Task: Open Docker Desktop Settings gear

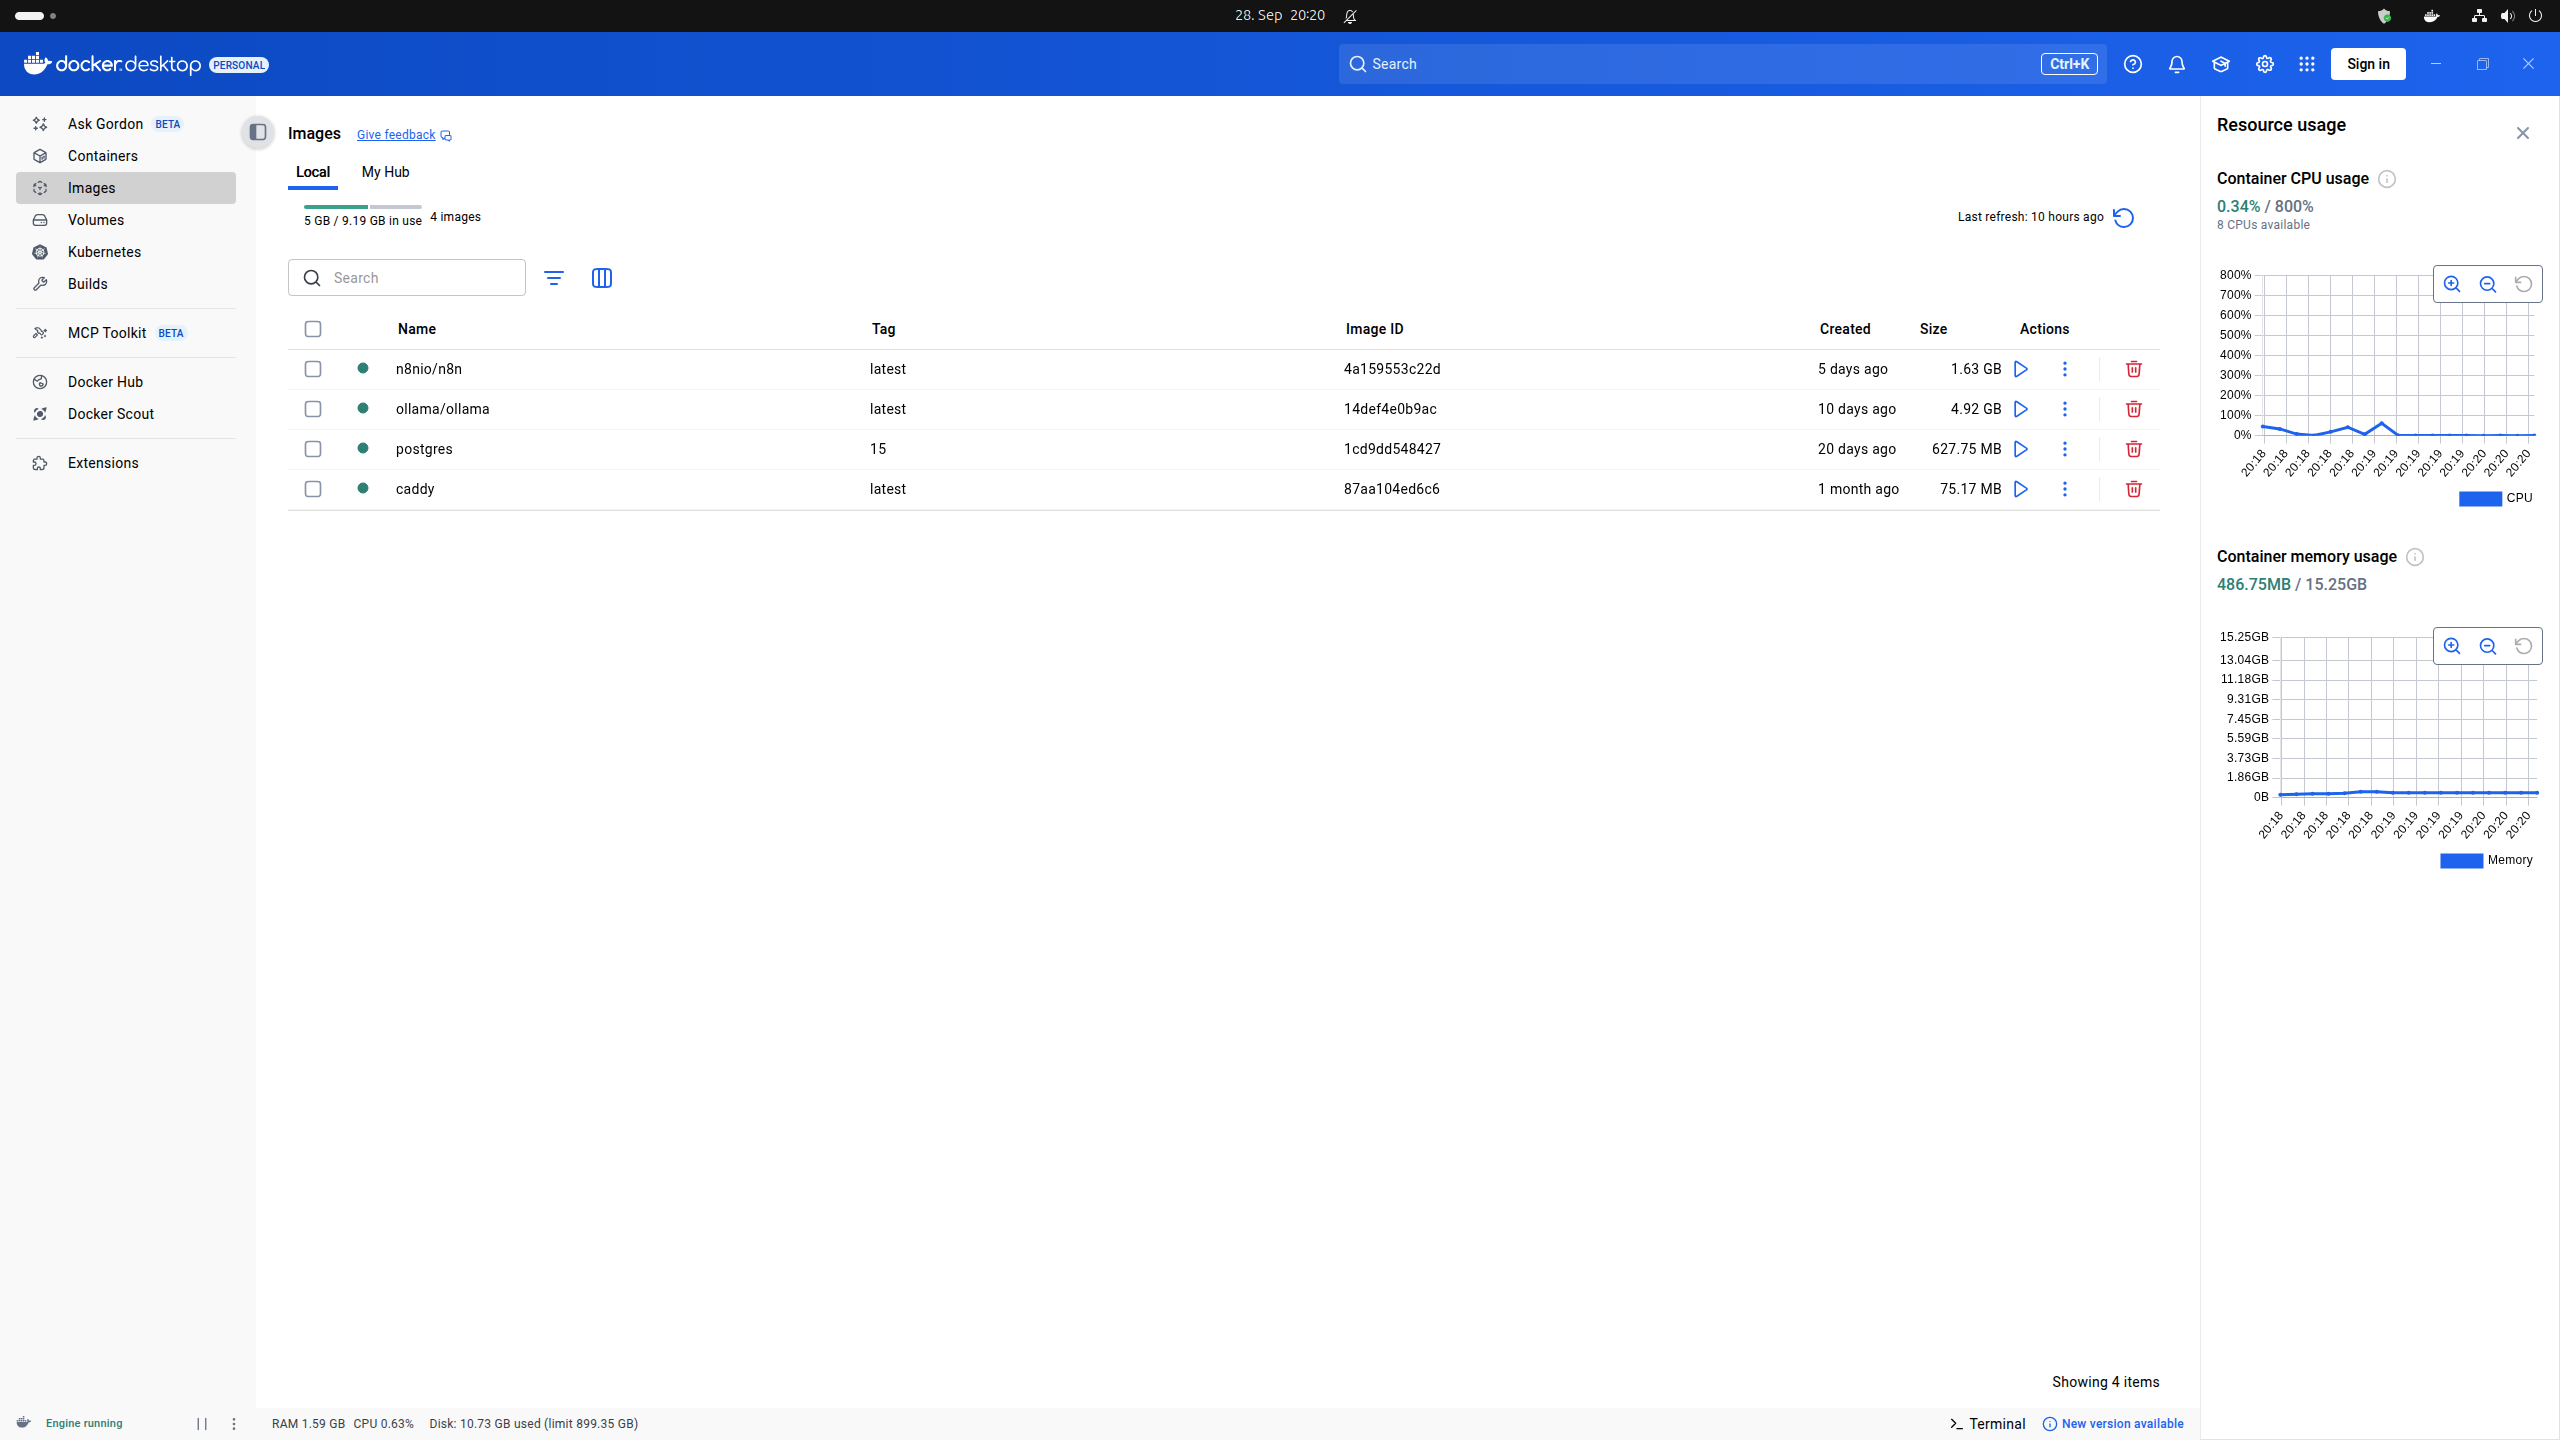Action: 2264,63
